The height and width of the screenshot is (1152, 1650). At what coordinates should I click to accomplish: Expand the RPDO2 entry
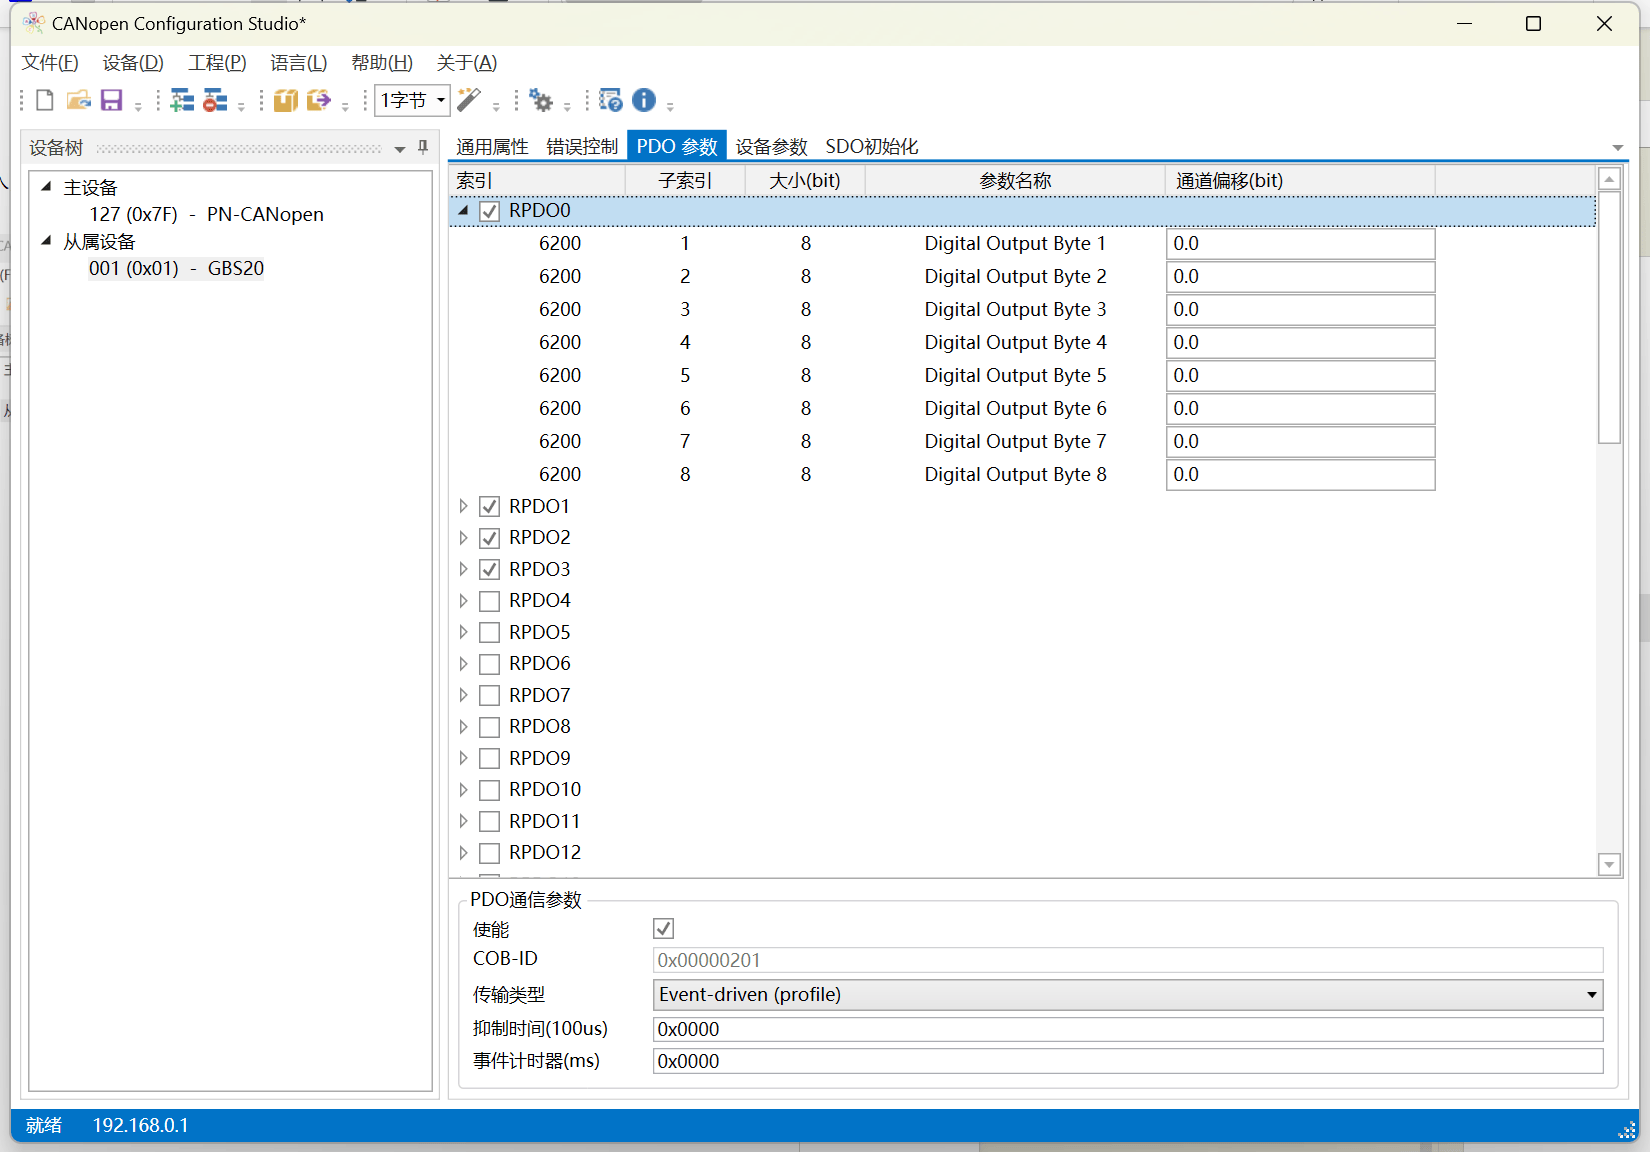point(463,538)
